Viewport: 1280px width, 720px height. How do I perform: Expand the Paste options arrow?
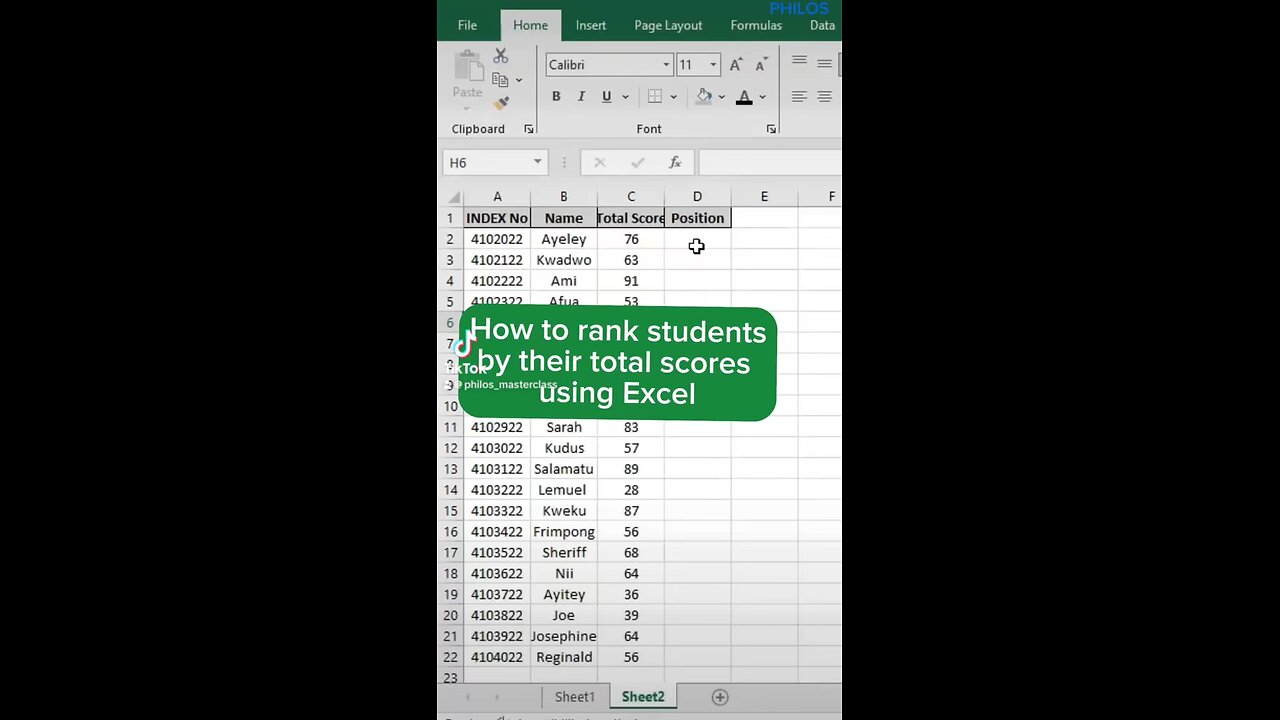click(468, 106)
